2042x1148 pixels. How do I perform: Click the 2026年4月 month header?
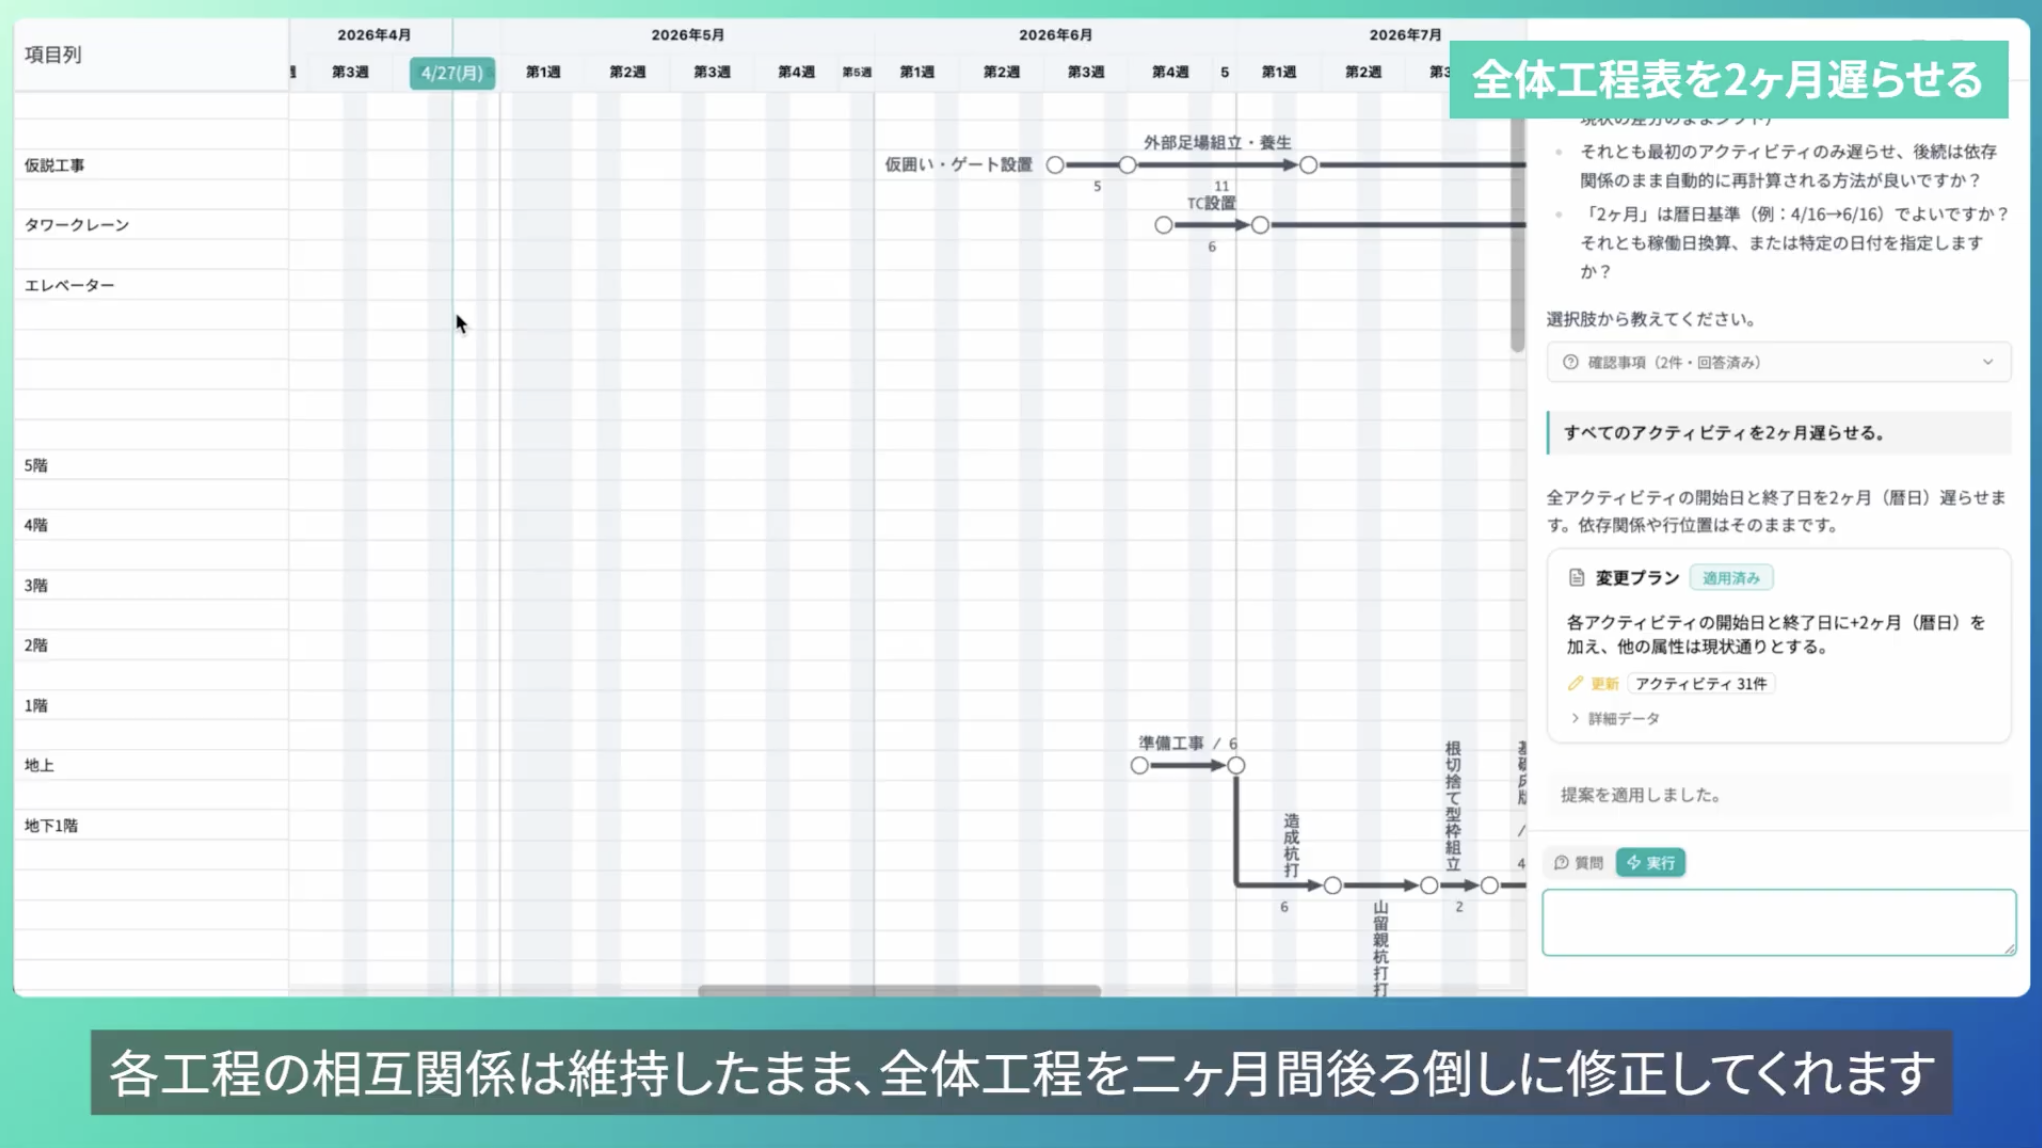374,35
